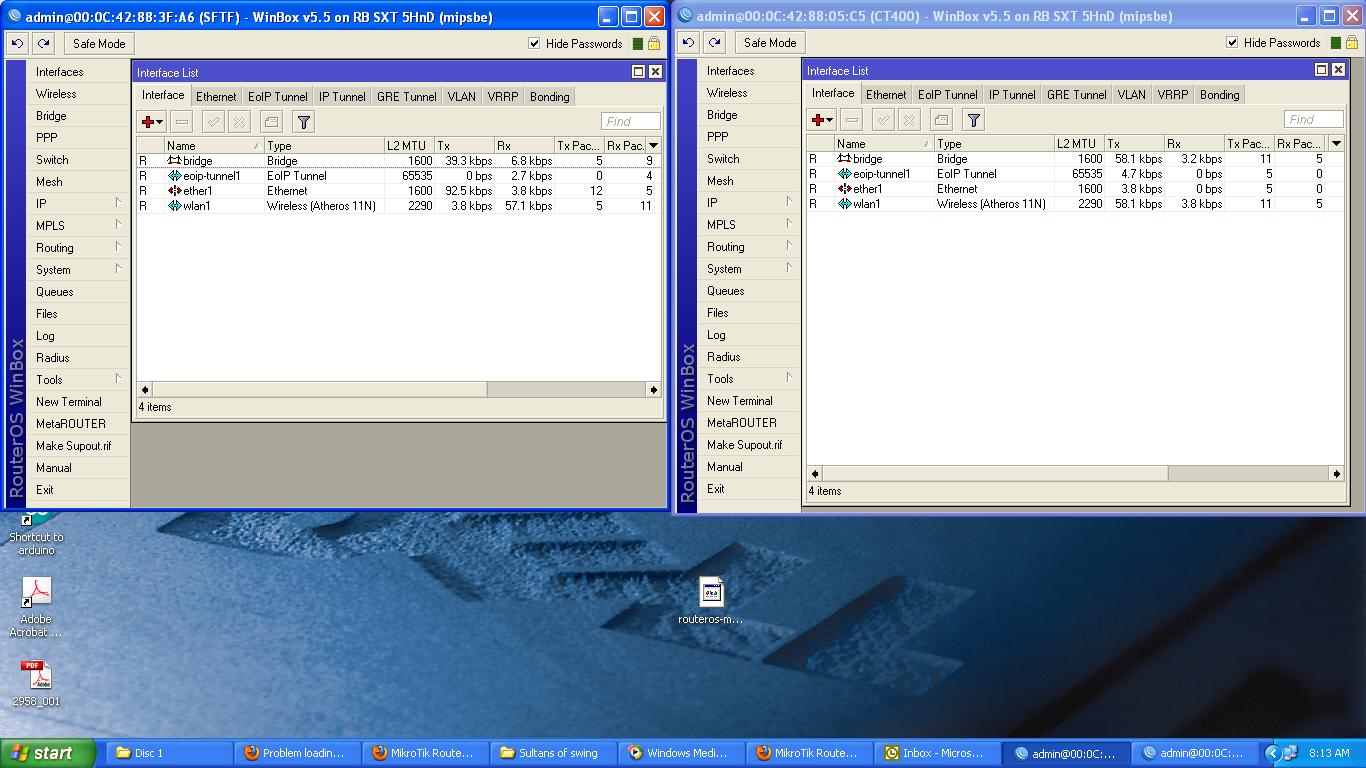
Task: Open the Windows Start menu
Action: click(48, 753)
